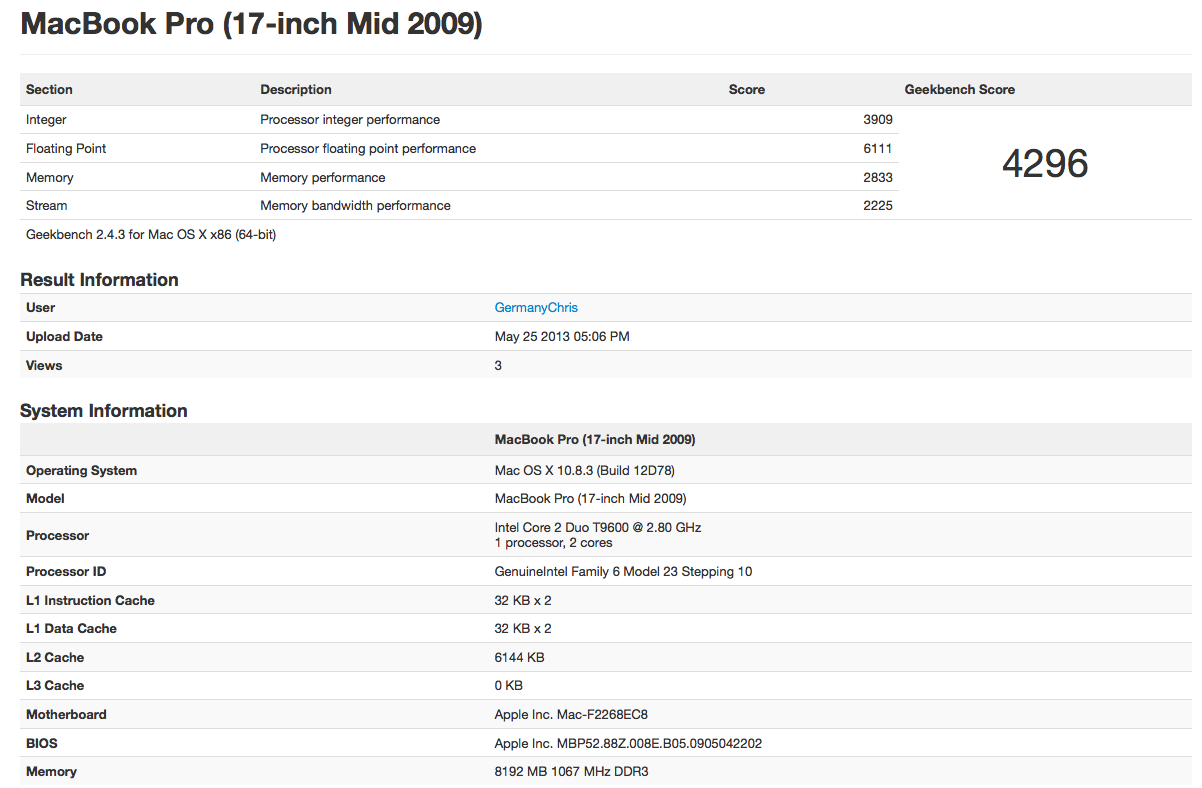This screenshot has width=1202, height=788.
Task: Click the Description column header
Action: click(296, 90)
